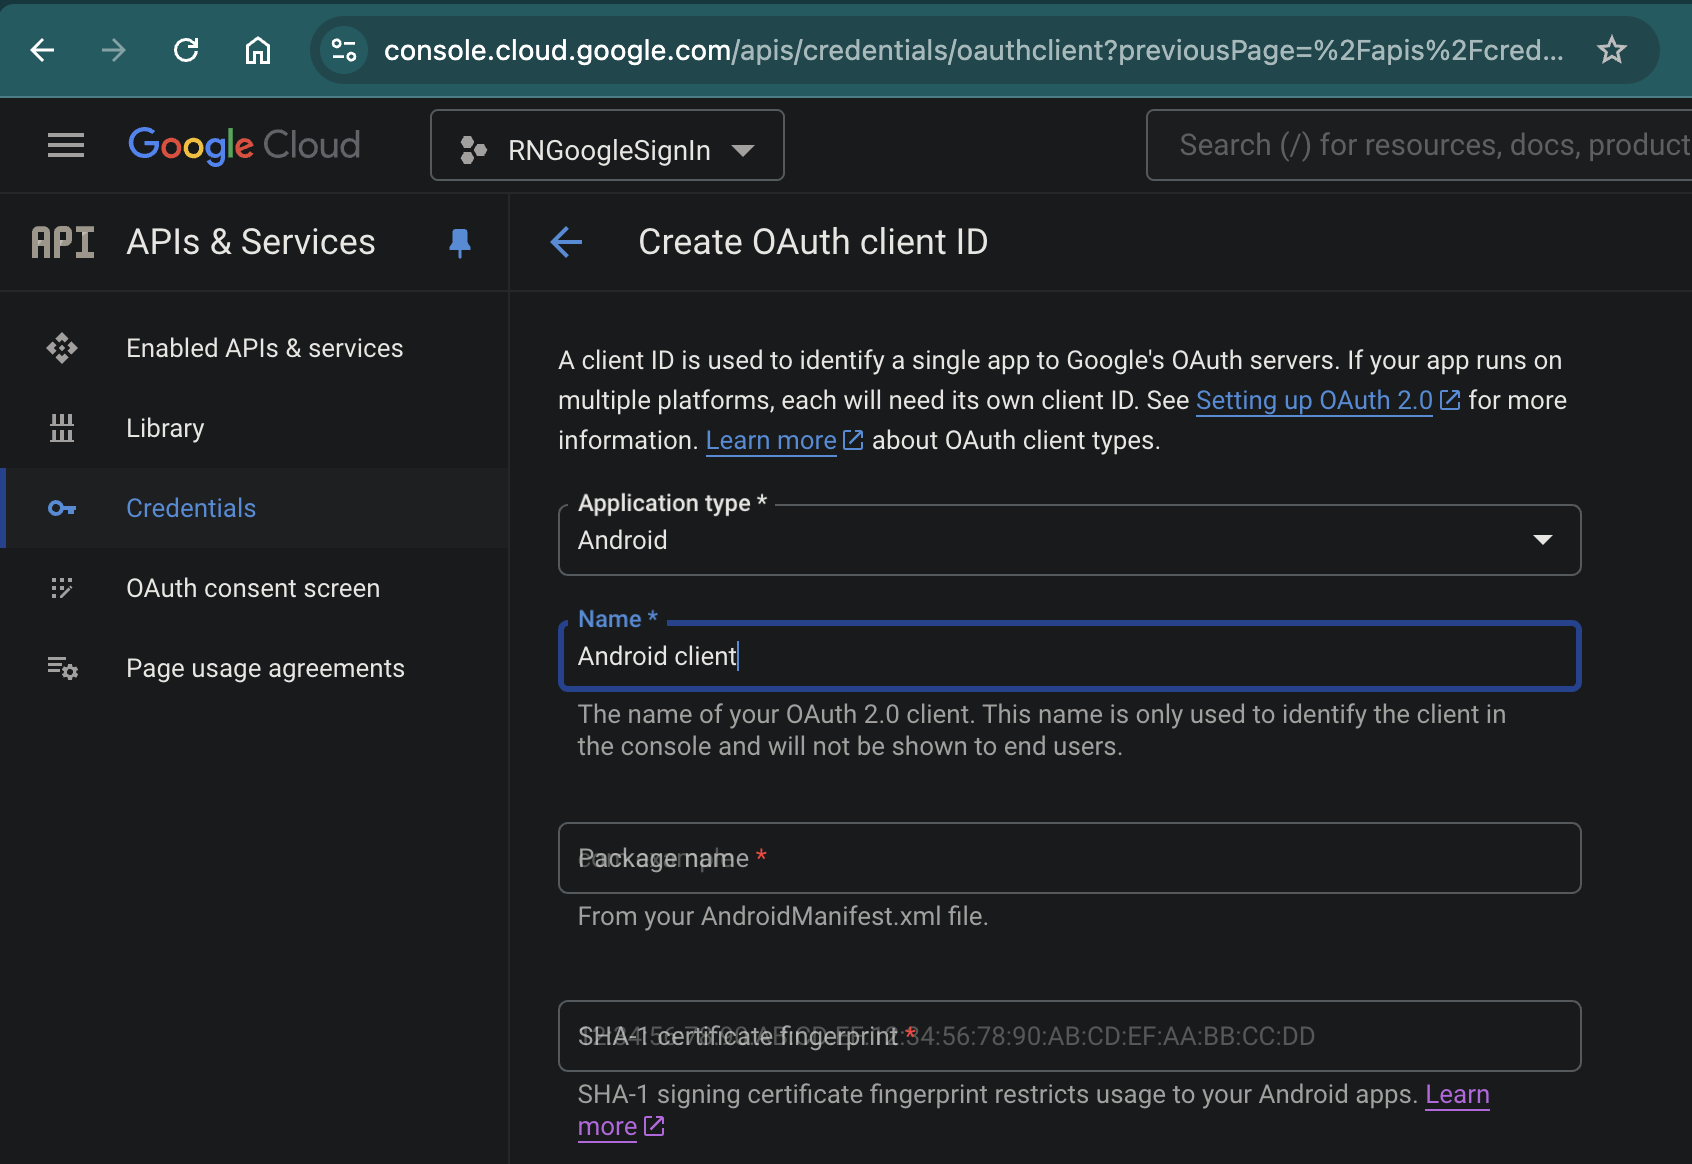Open the Application type dropdown
1692x1164 pixels.
point(1069,540)
